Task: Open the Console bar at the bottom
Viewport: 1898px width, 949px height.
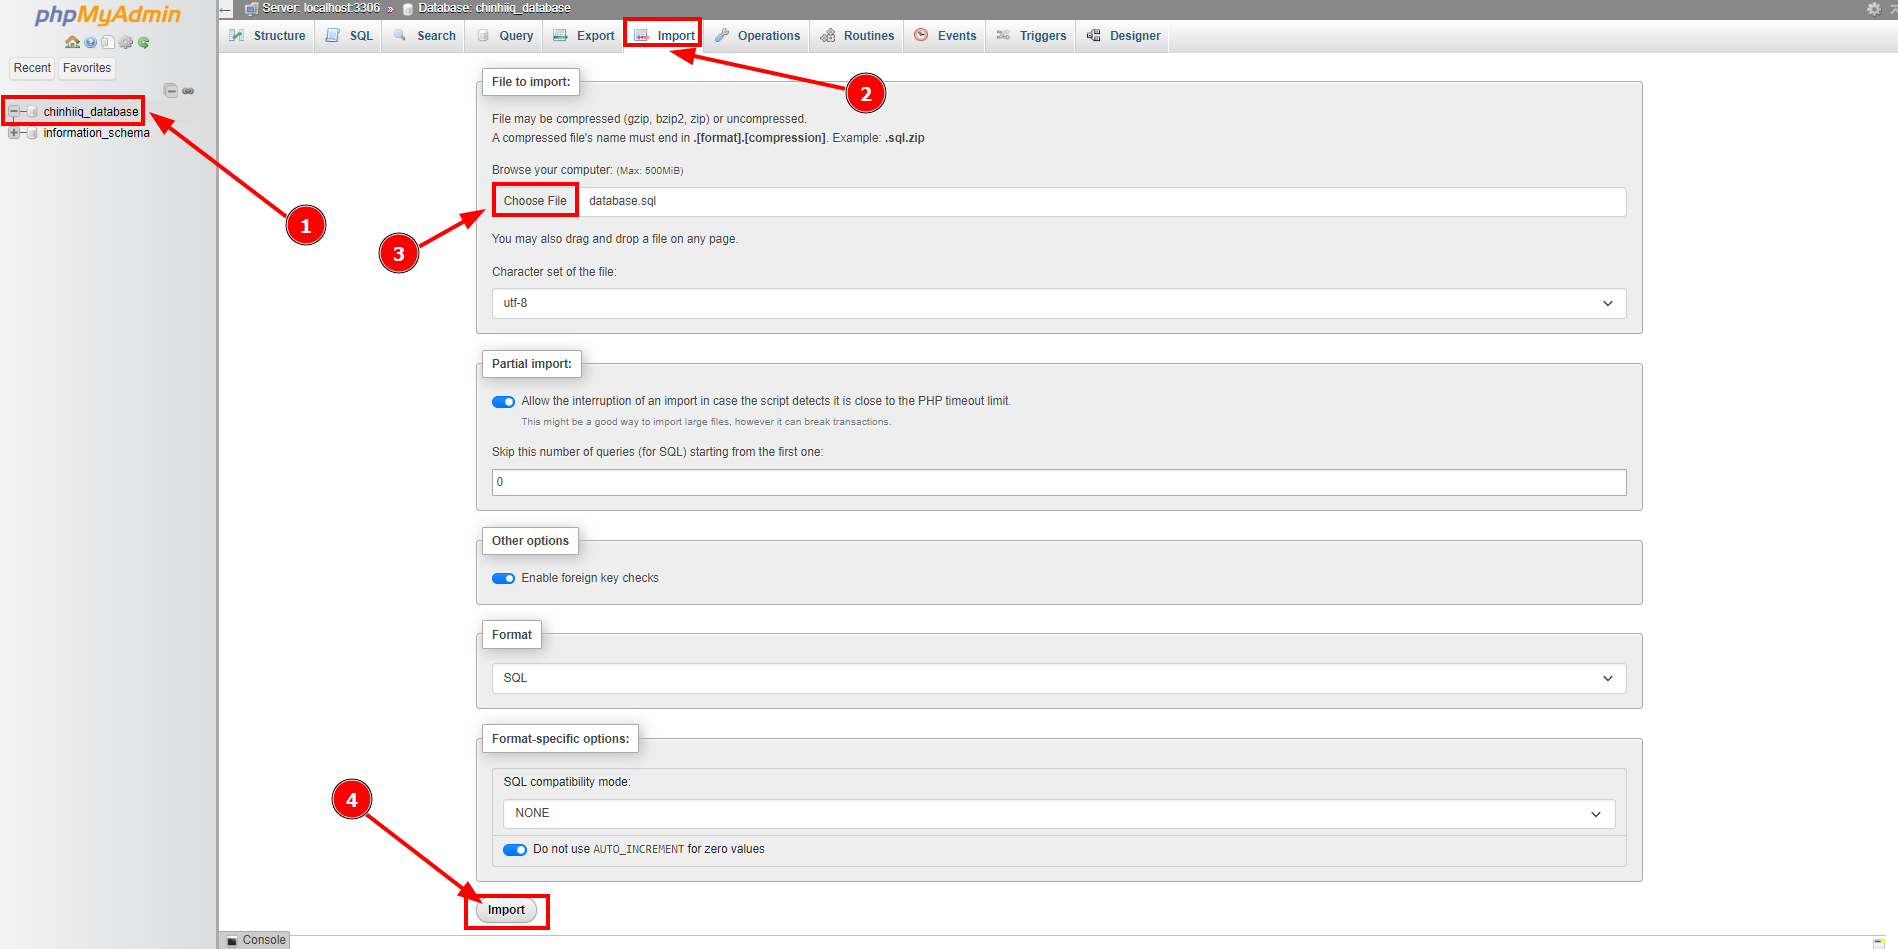Action: coord(256,940)
